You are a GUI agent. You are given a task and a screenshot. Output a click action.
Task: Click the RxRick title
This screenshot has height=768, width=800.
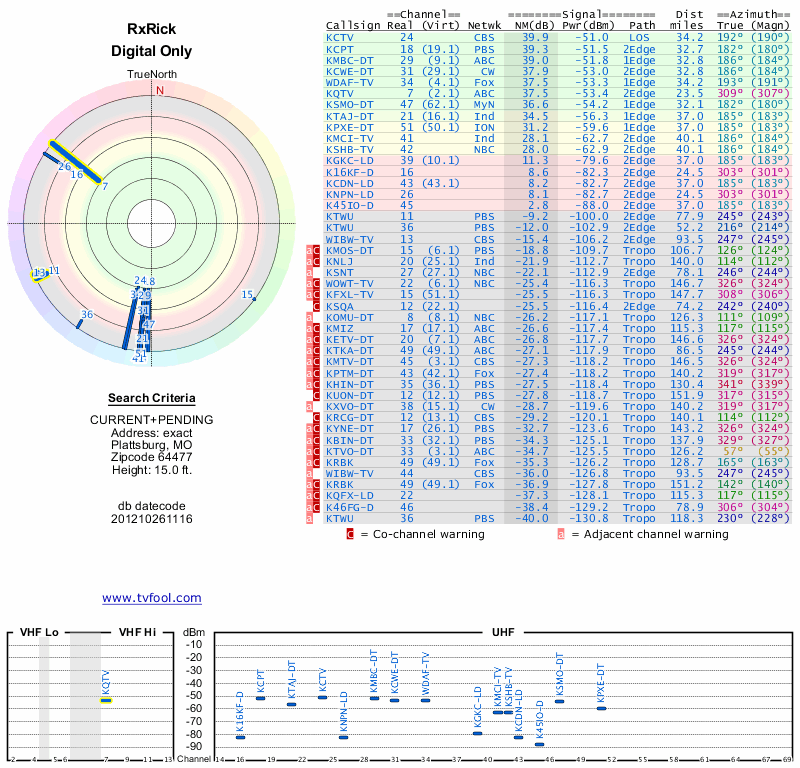coord(152,29)
